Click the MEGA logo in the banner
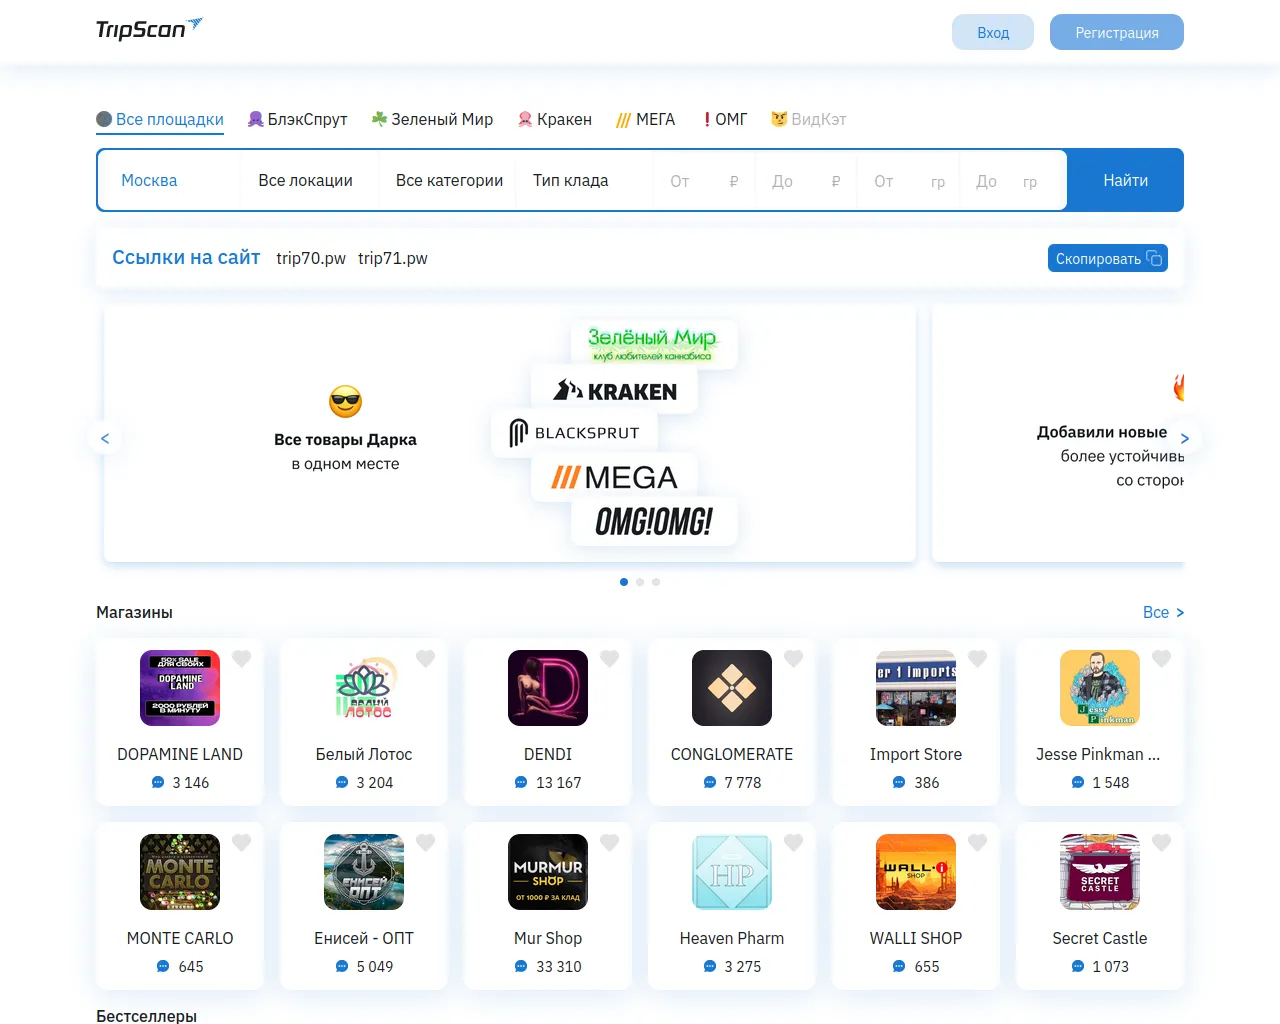 click(614, 477)
